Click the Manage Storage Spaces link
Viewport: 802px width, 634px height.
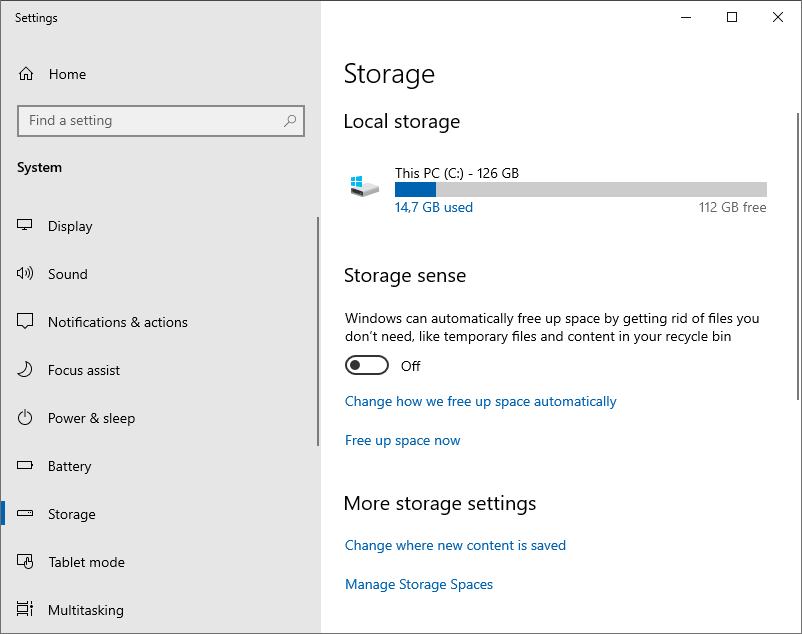(419, 584)
